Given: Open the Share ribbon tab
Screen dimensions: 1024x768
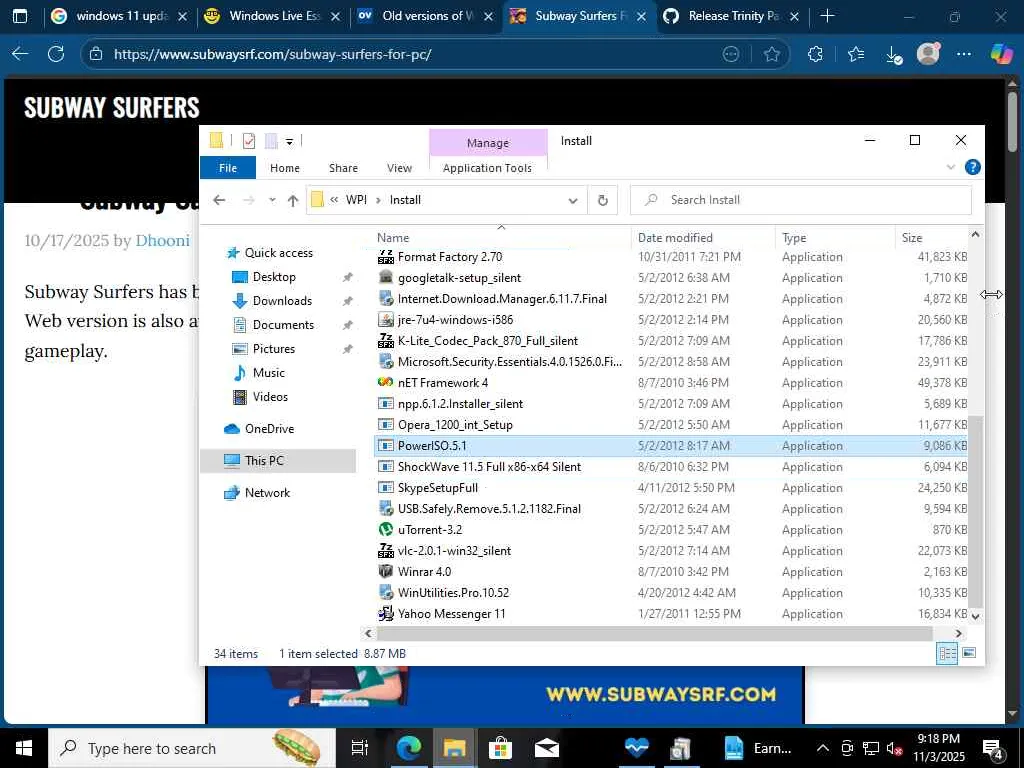Looking at the screenshot, I should pos(344,168).
